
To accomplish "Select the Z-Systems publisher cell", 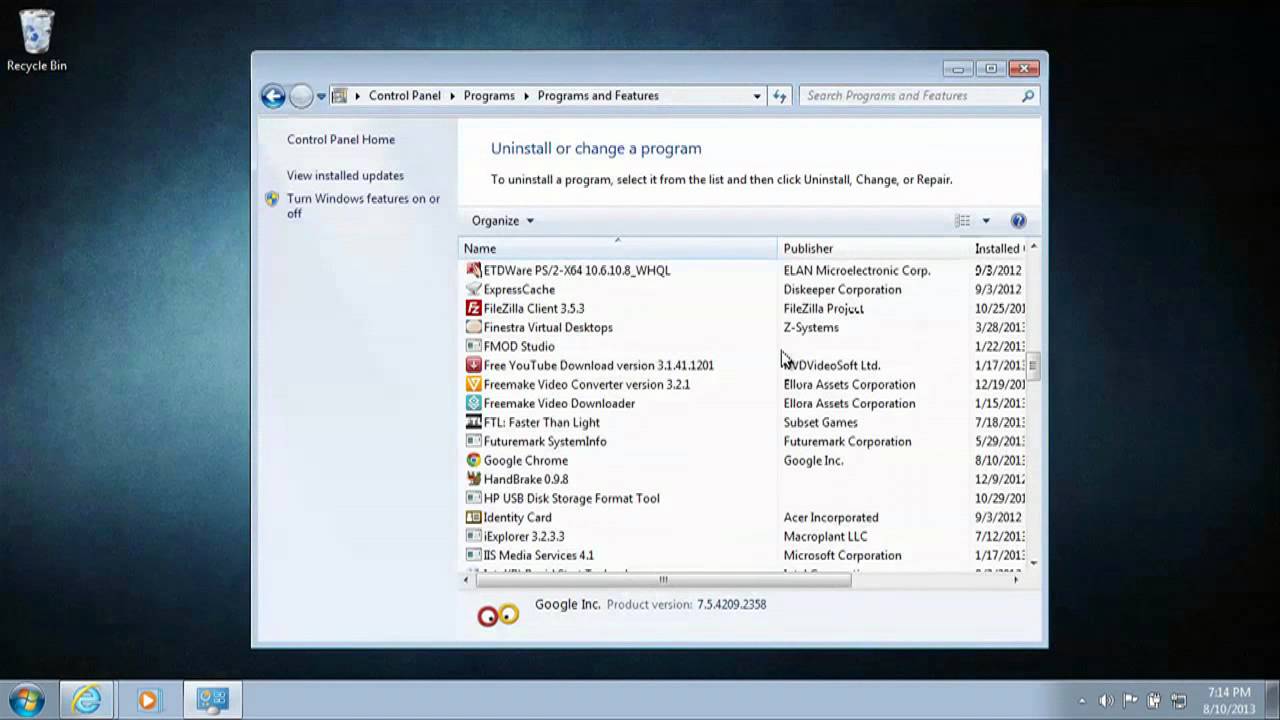I will (811, 327).
